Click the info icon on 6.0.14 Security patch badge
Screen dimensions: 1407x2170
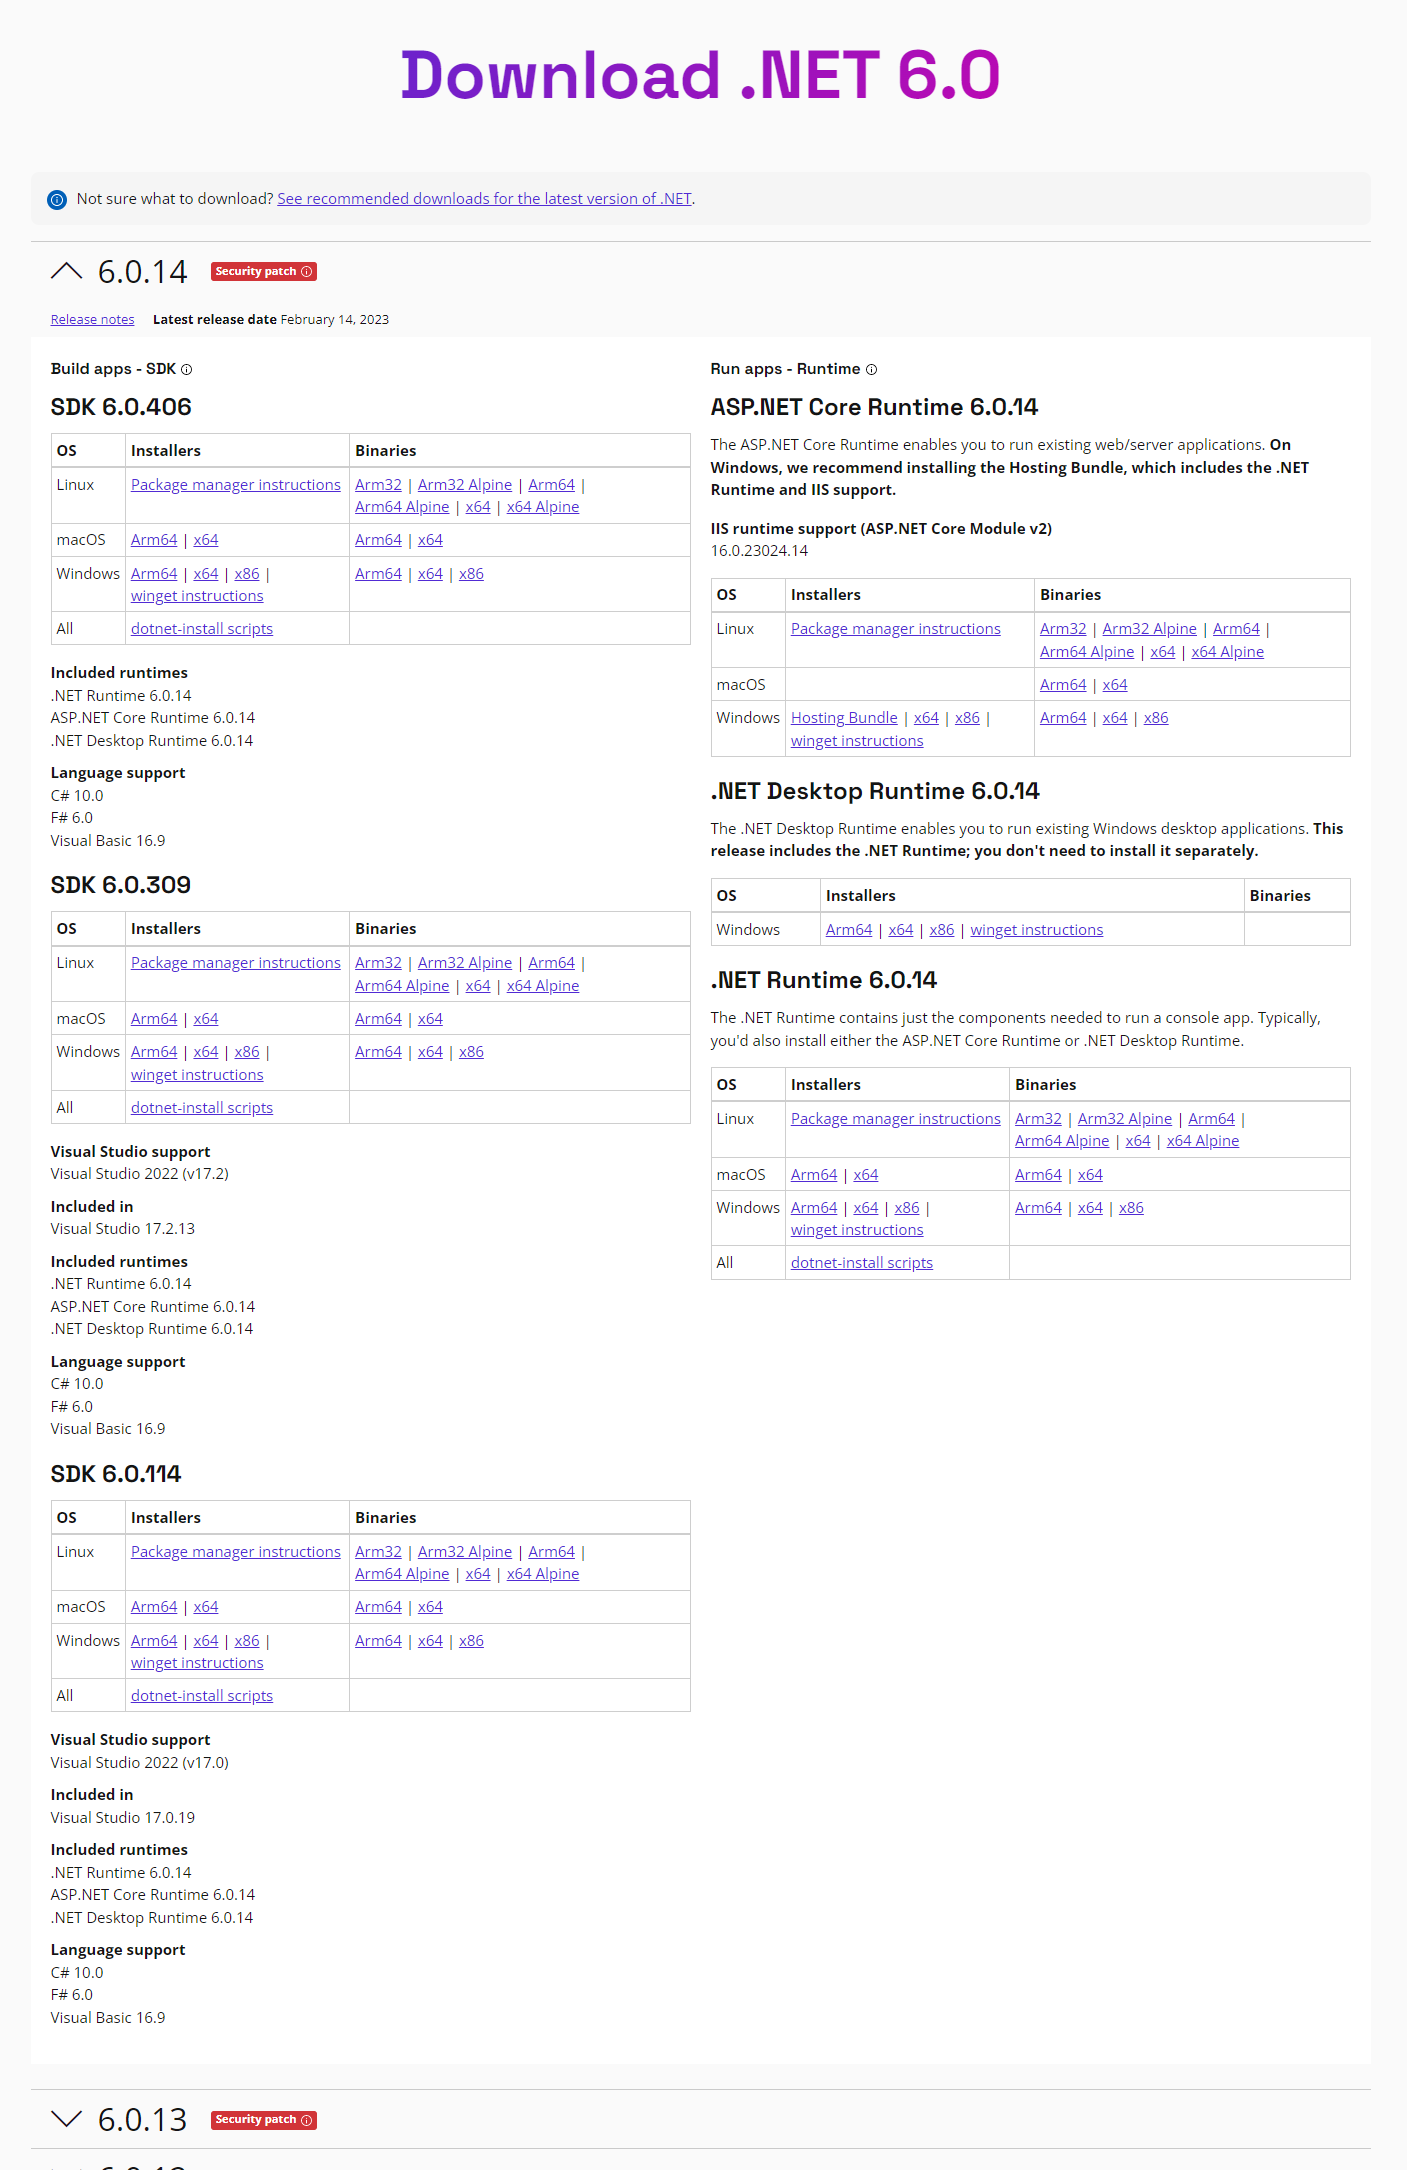pos(307,271)
